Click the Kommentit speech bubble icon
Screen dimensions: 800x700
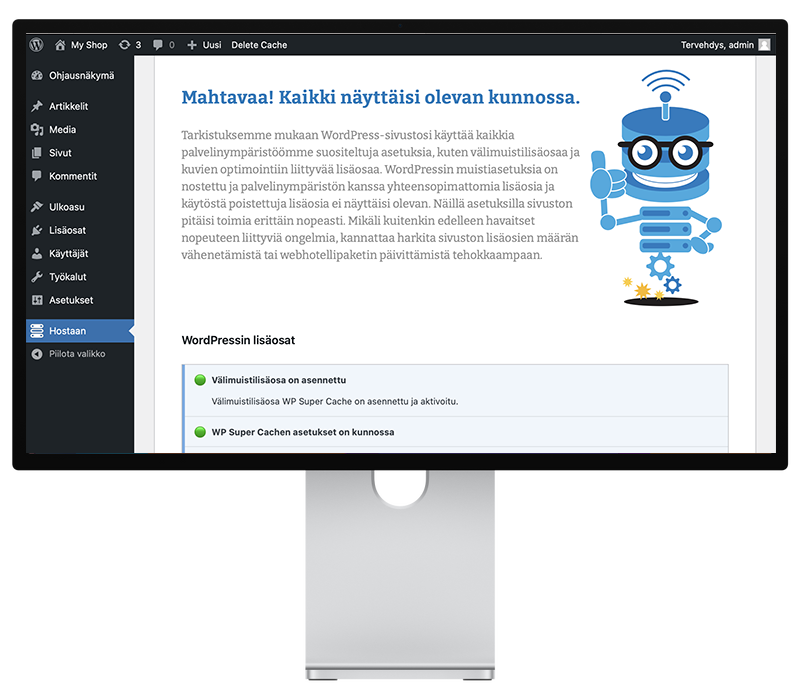pyautogui.click(x=37, y=176)
